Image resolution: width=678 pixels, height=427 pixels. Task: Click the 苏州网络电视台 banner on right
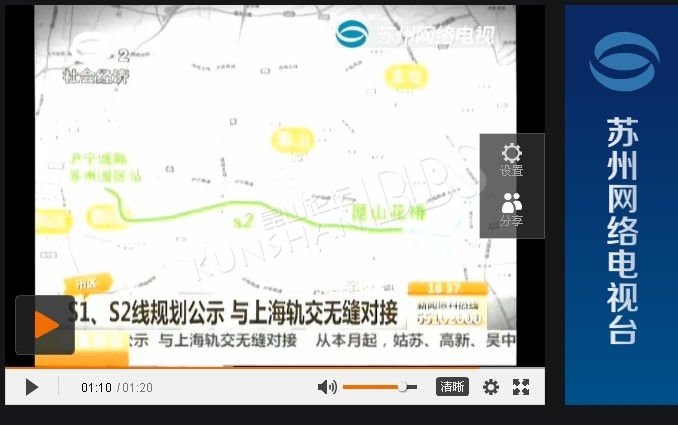(x=621, y=205)
